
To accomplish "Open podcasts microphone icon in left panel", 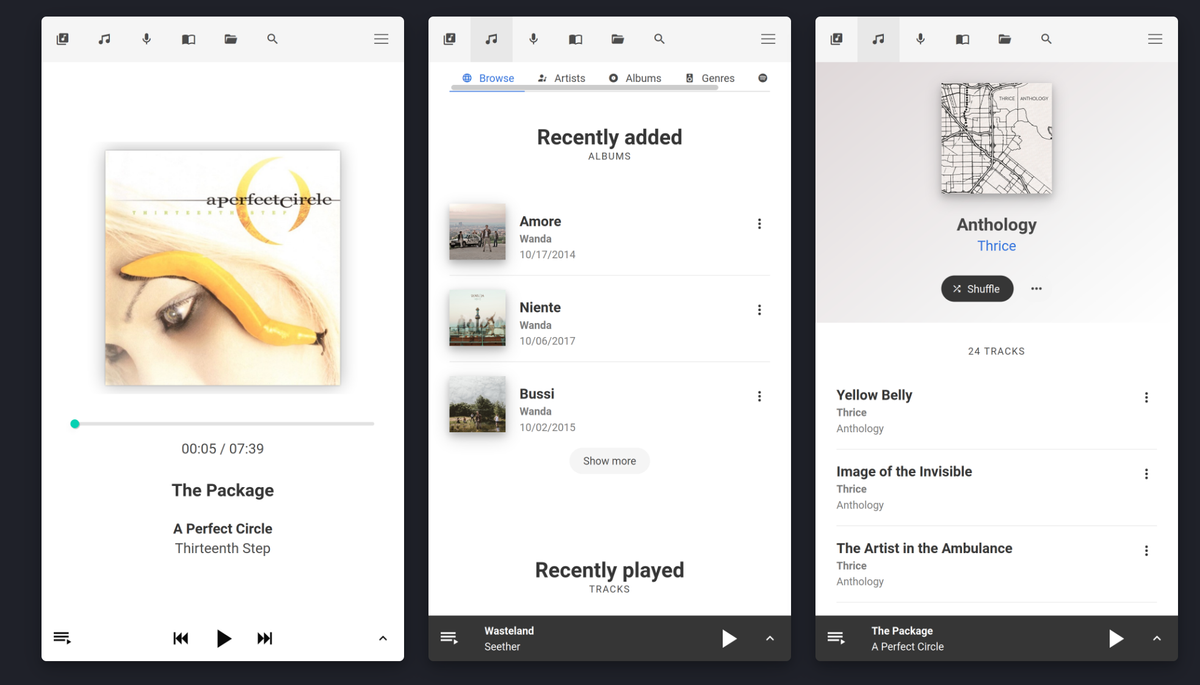I will [146, 39].
